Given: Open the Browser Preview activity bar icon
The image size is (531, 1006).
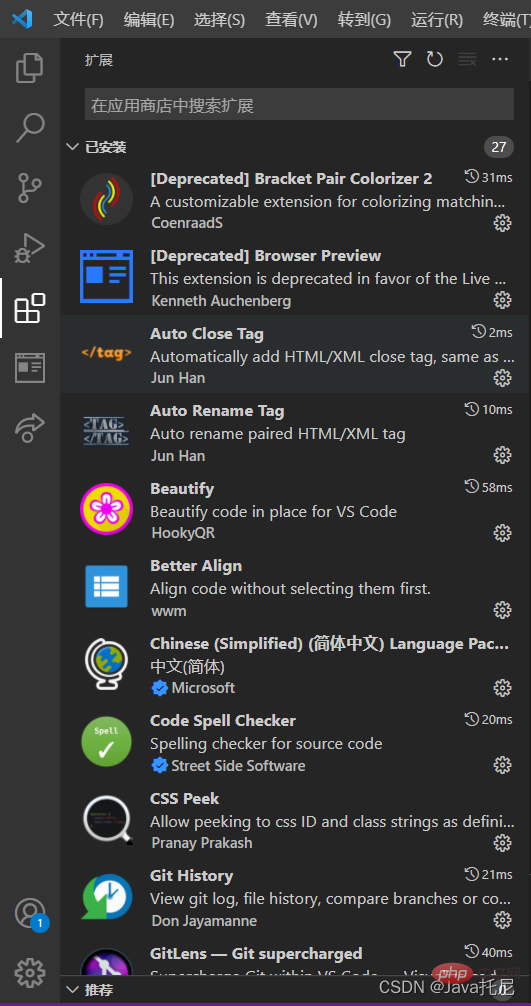Looking at the screenshot, I should click(30, 368).
